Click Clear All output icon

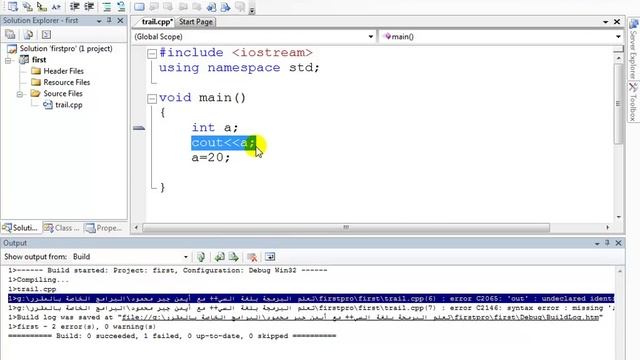point(252,257)
